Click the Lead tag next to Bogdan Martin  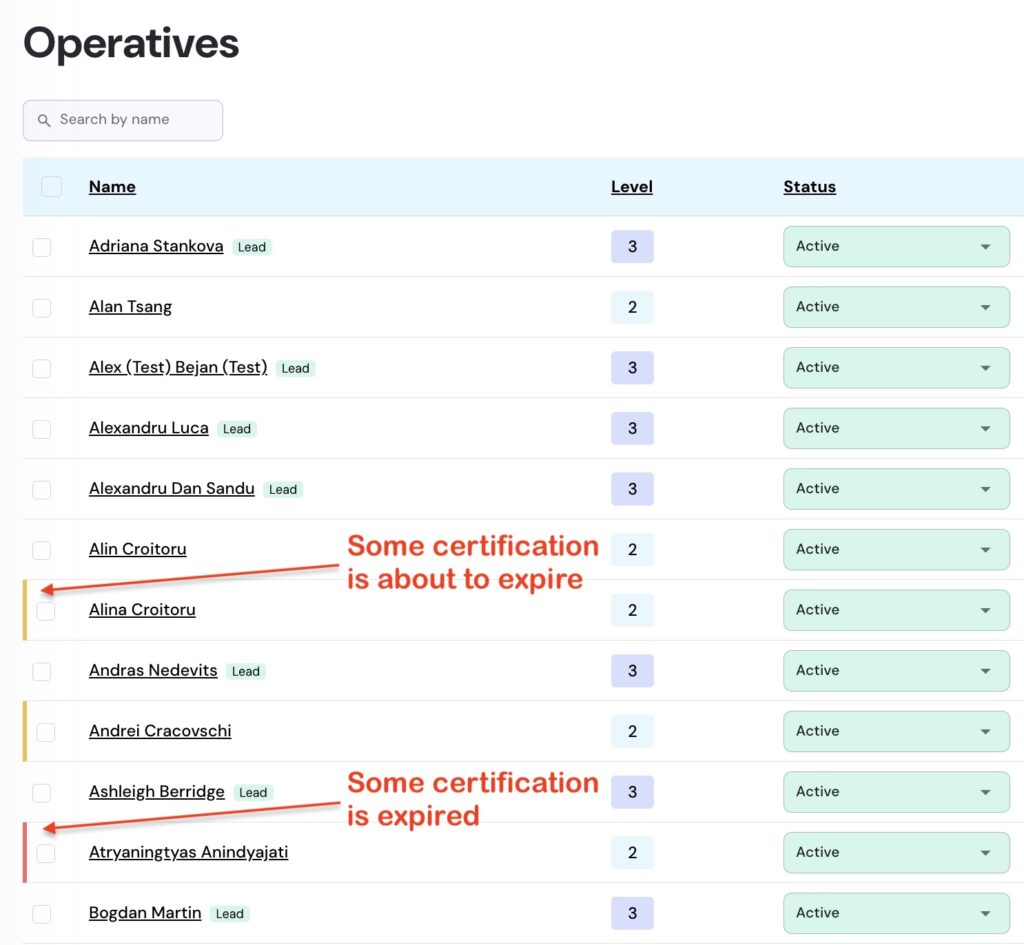tap(230, 914)
